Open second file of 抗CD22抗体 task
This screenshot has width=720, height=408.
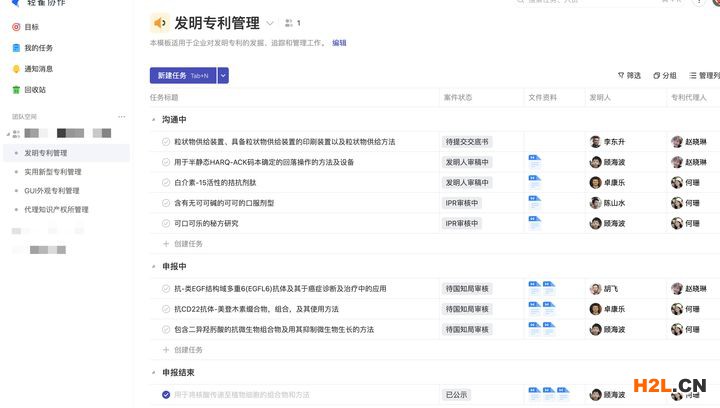pos(549,309)
